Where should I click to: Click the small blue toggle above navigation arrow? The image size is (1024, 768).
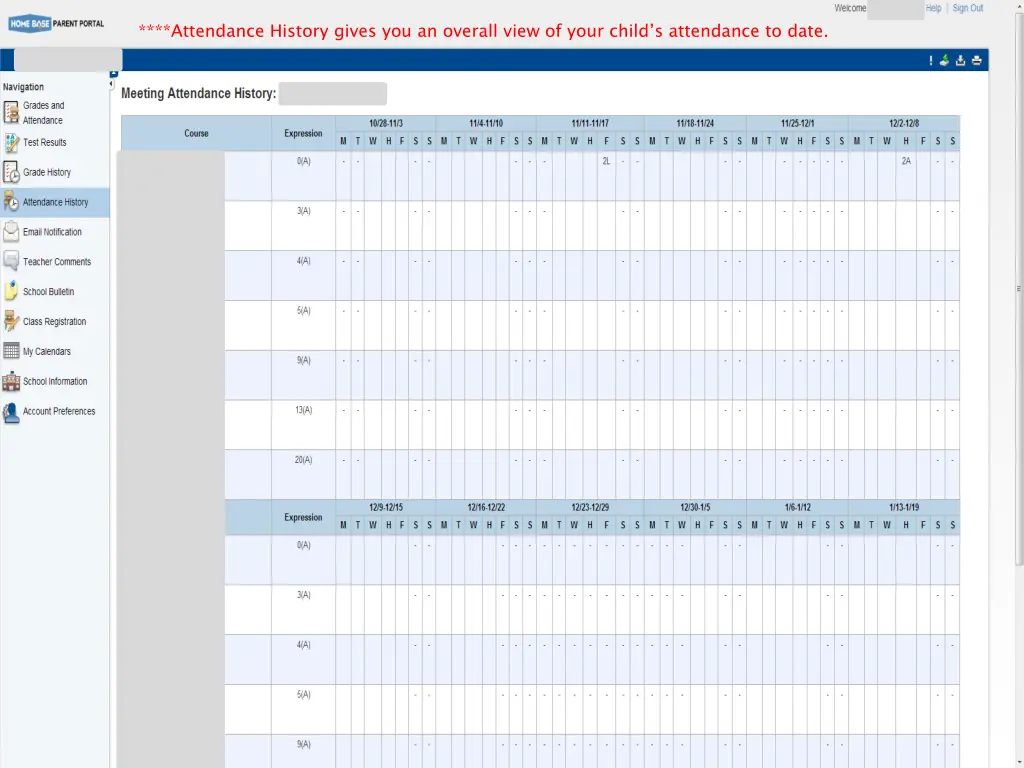point(114,74)
